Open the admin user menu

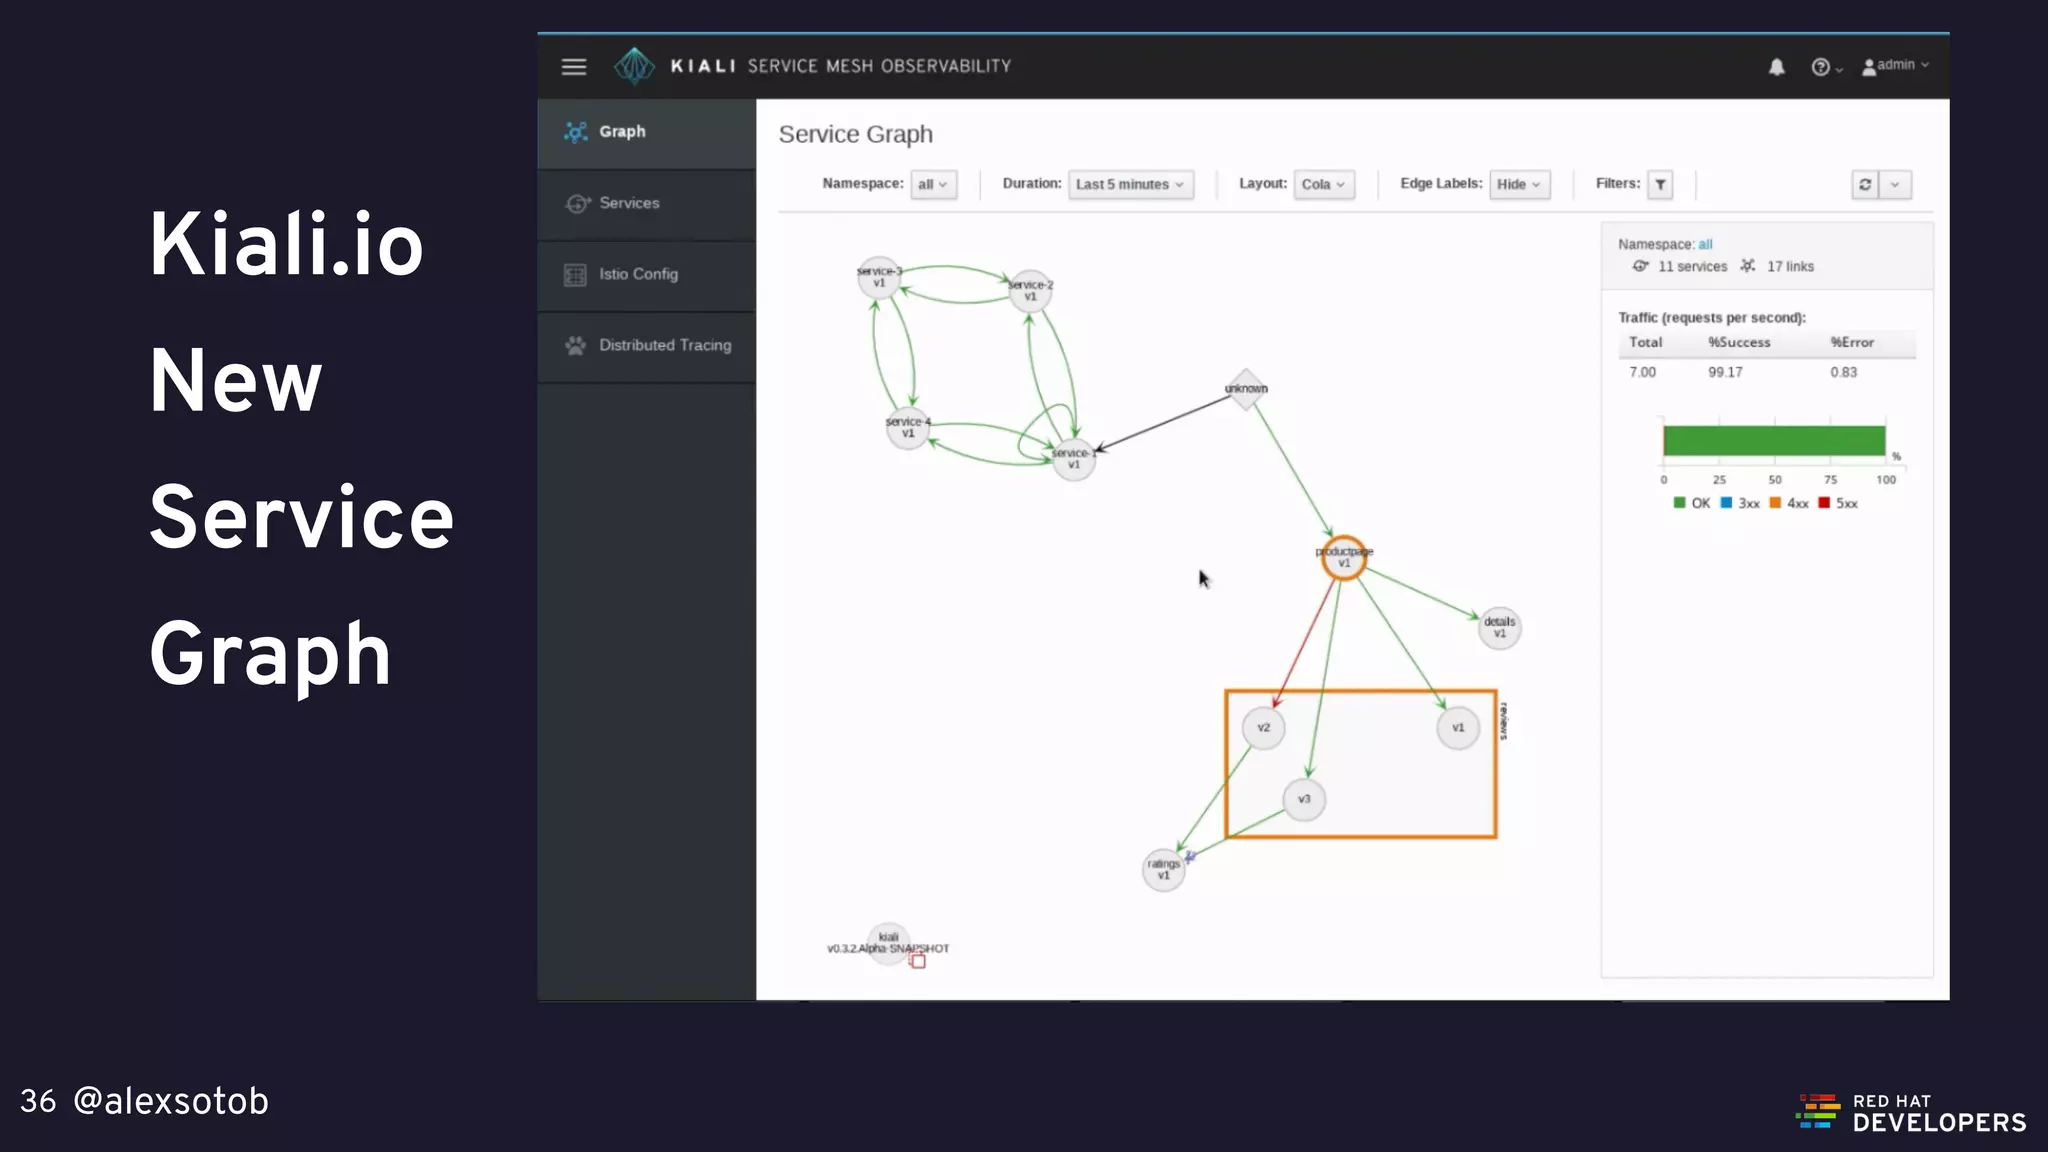(x=1895, y=66)
